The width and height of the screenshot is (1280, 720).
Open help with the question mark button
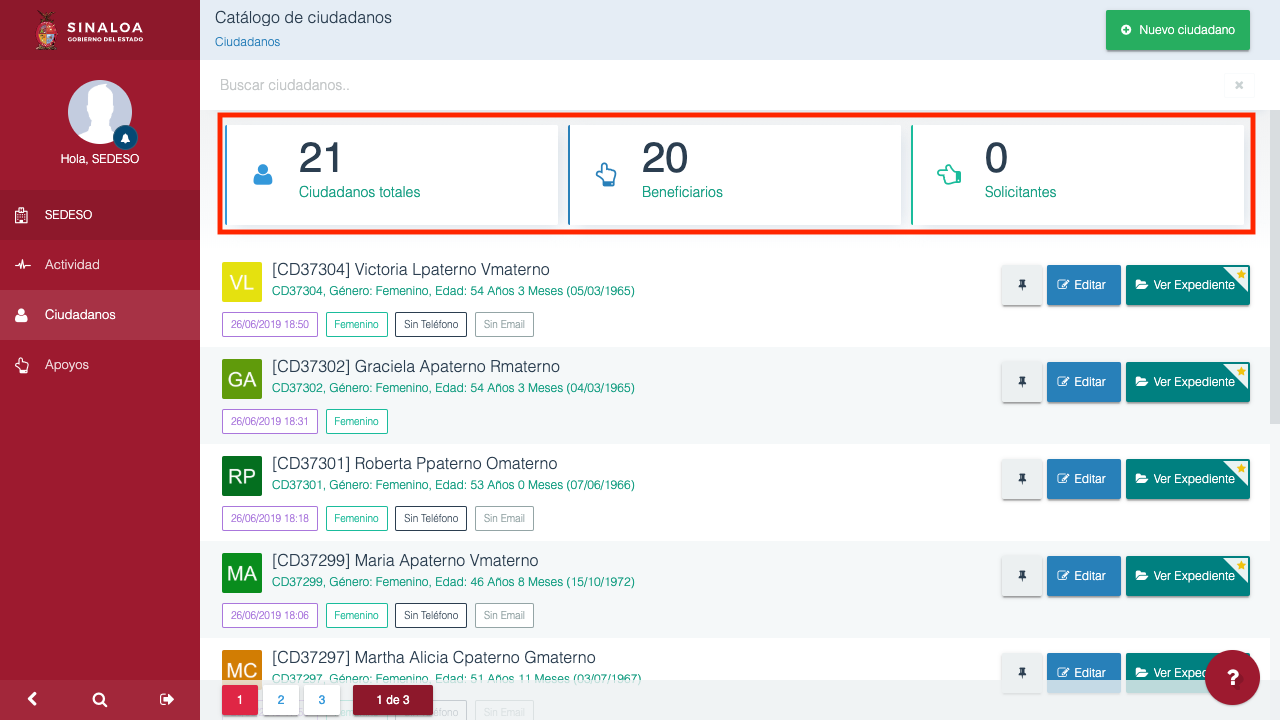1232,678
